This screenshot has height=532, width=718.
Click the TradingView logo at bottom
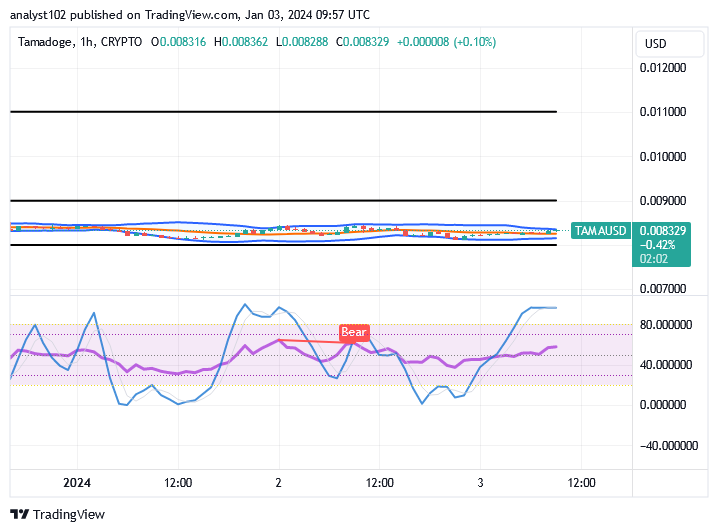coord(58,515)
